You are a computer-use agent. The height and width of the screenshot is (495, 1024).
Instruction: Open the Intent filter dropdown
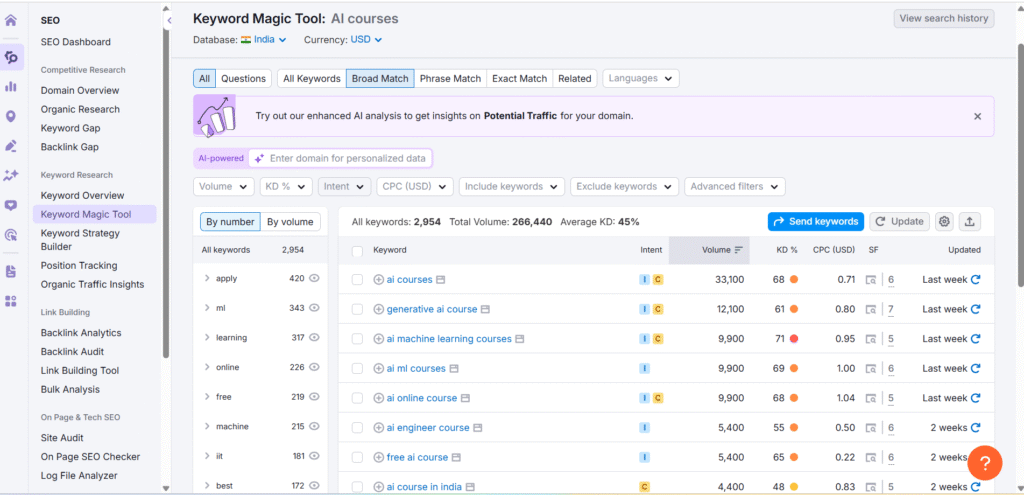pyautogui.click(x=344, y=186)
